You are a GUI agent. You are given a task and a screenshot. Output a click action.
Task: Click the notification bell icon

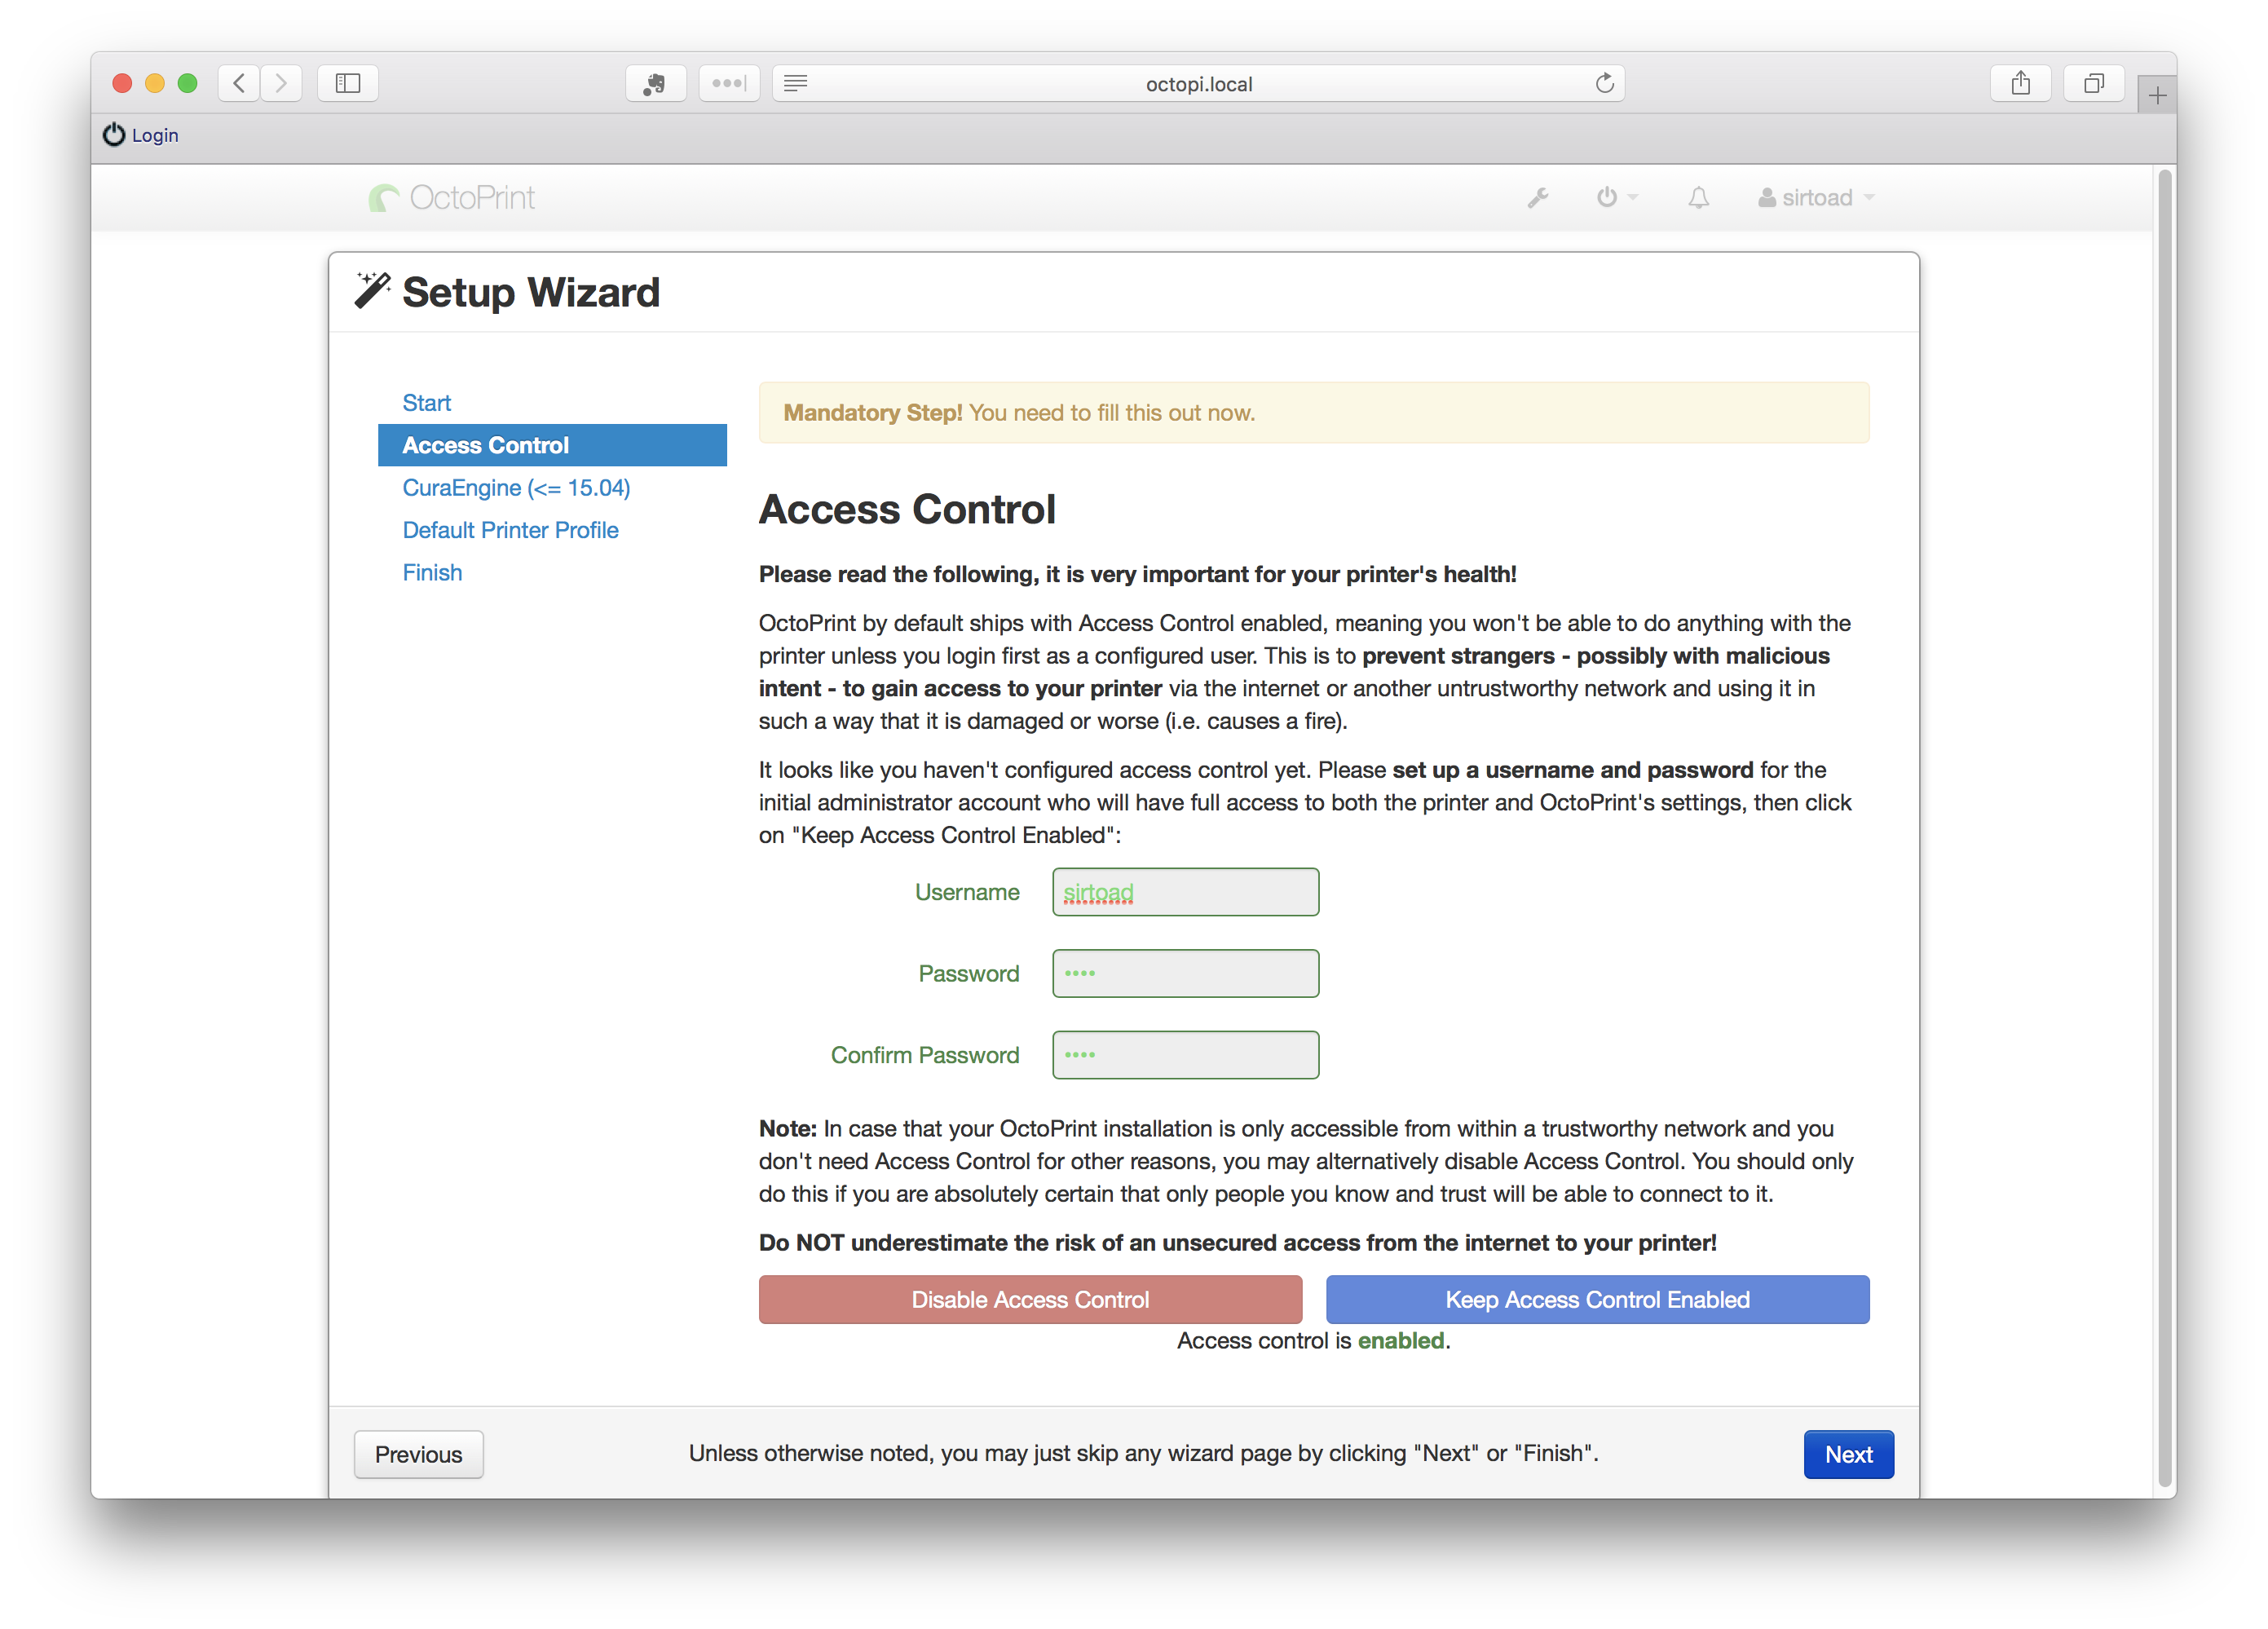[1699, 198]
